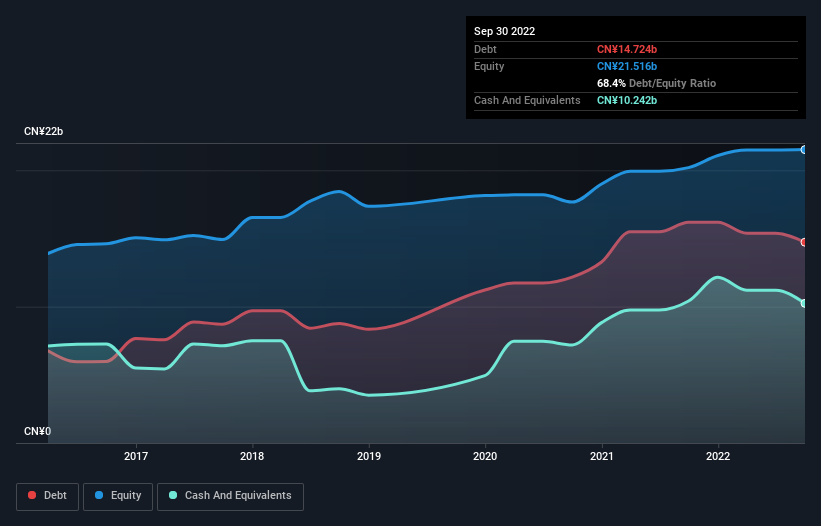Screen dimensions: 821x526
Task: Select the blue Equity endpoint marker
Action: [804, 150]
